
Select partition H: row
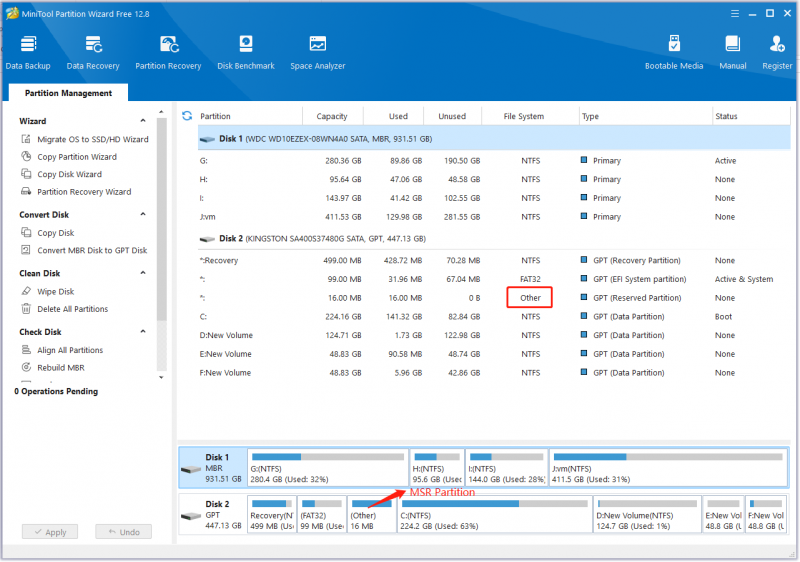(494, 180)
